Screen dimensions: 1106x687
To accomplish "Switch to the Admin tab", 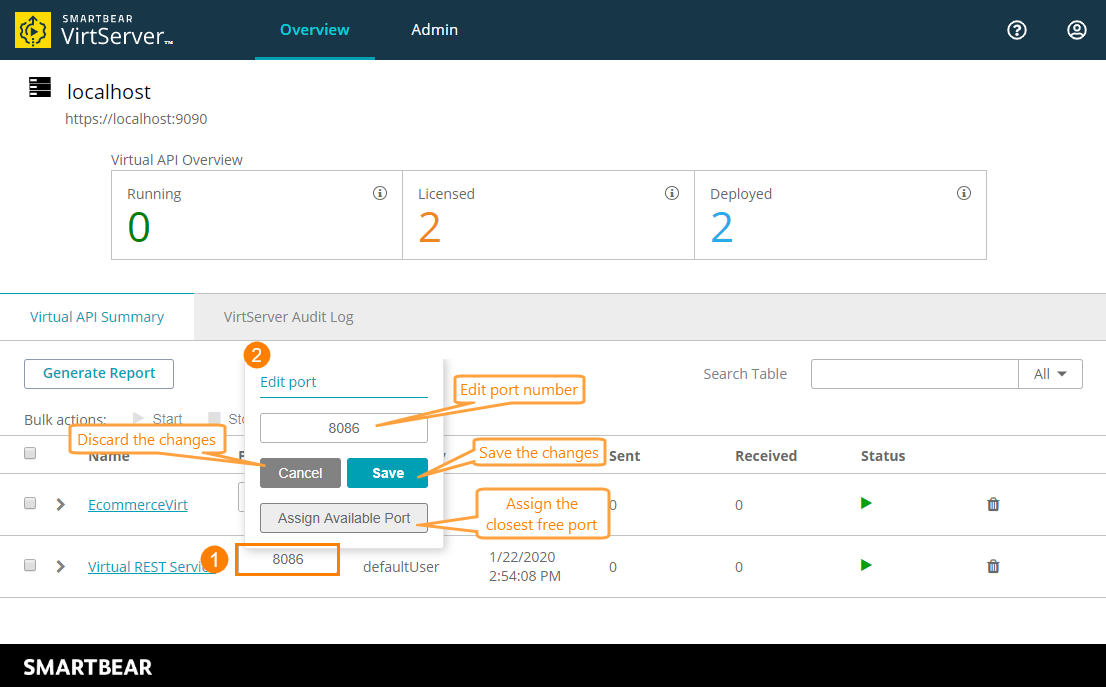I will click(x=434, y=30).
